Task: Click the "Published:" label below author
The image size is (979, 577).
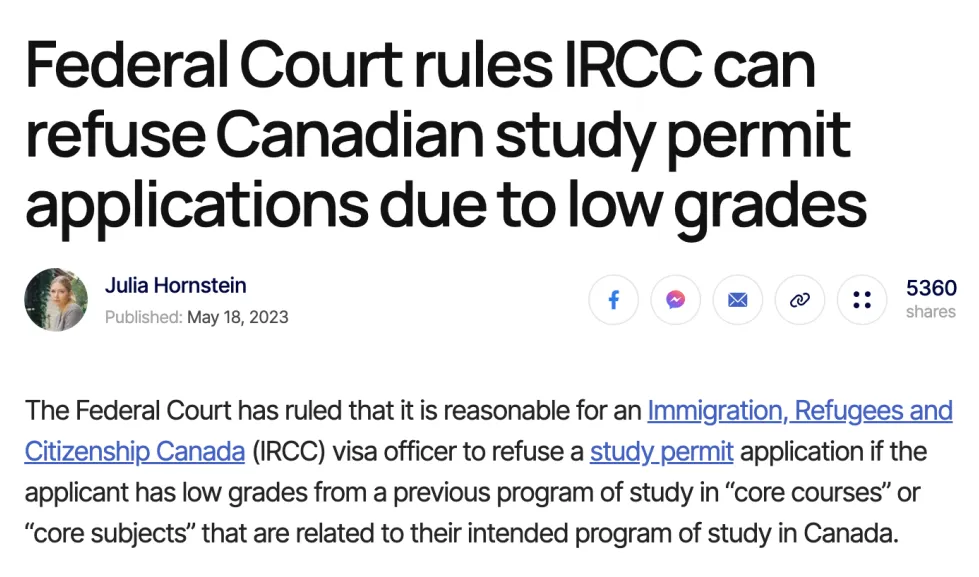Action: [144, 317]
